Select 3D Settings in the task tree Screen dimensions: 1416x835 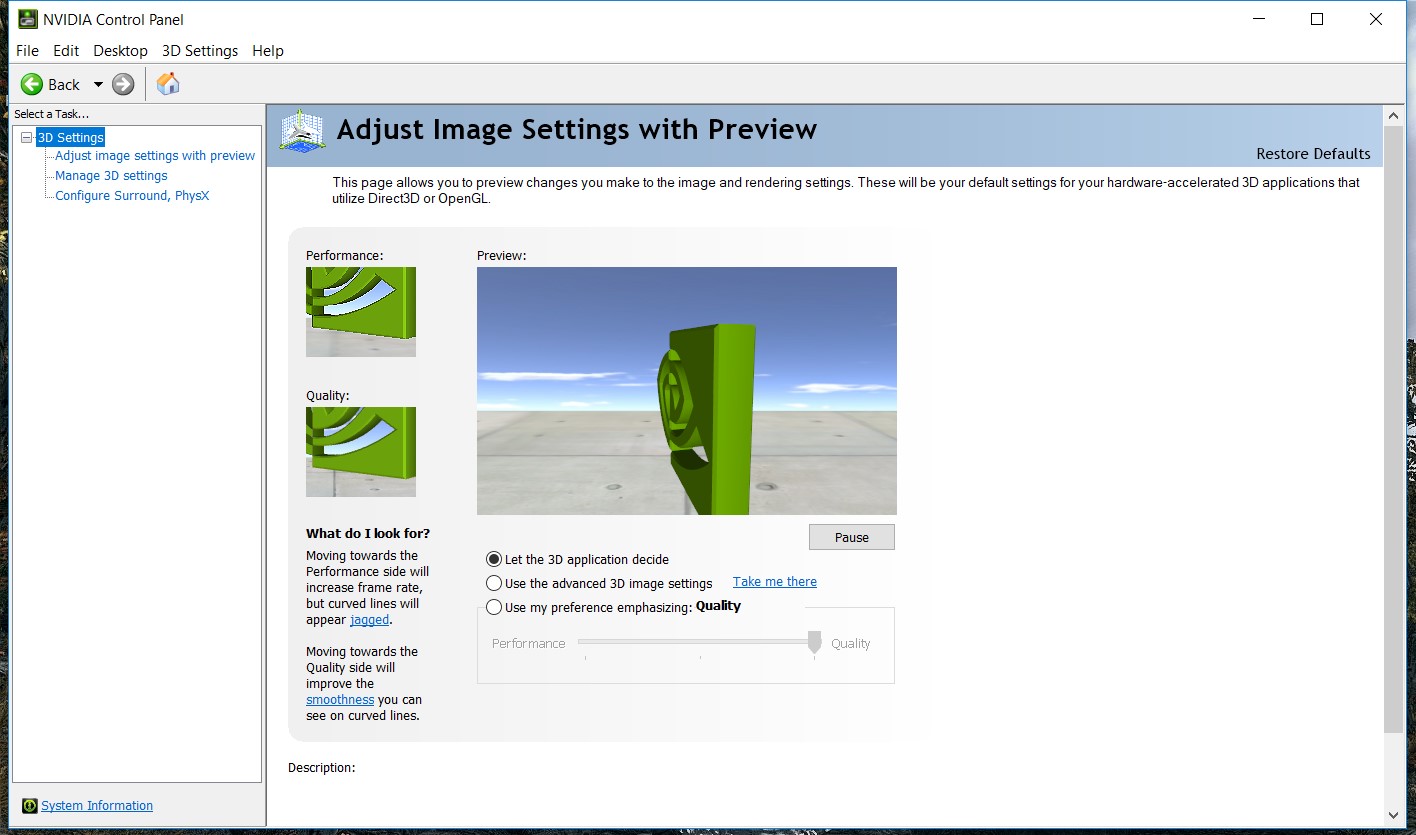70,138
